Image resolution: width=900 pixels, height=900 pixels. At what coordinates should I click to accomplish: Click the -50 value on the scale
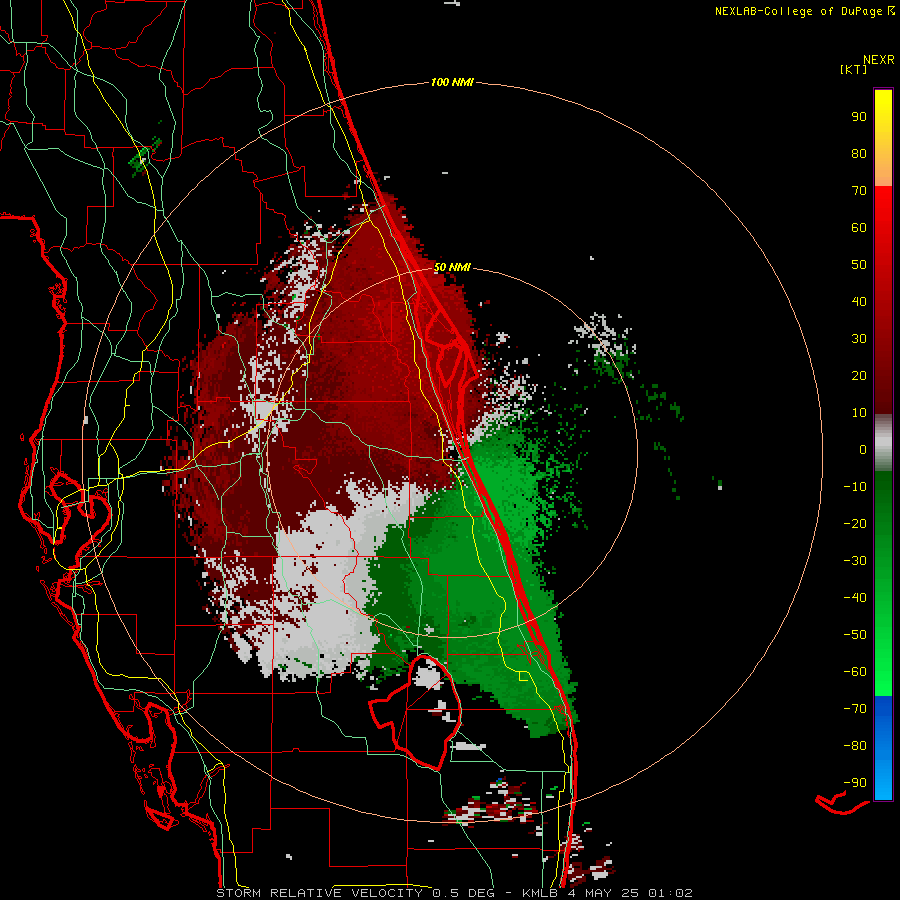pos(855,634)
